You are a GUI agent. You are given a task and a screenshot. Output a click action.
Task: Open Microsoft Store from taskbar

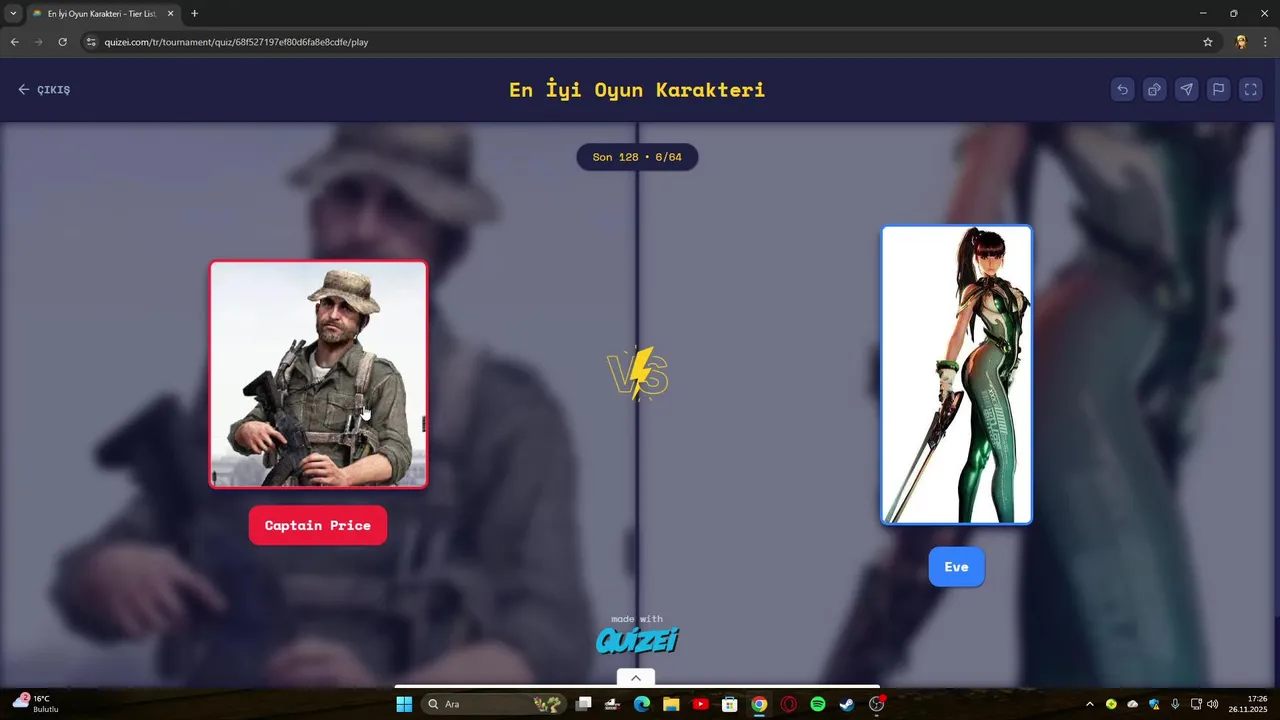coord(730,704)
